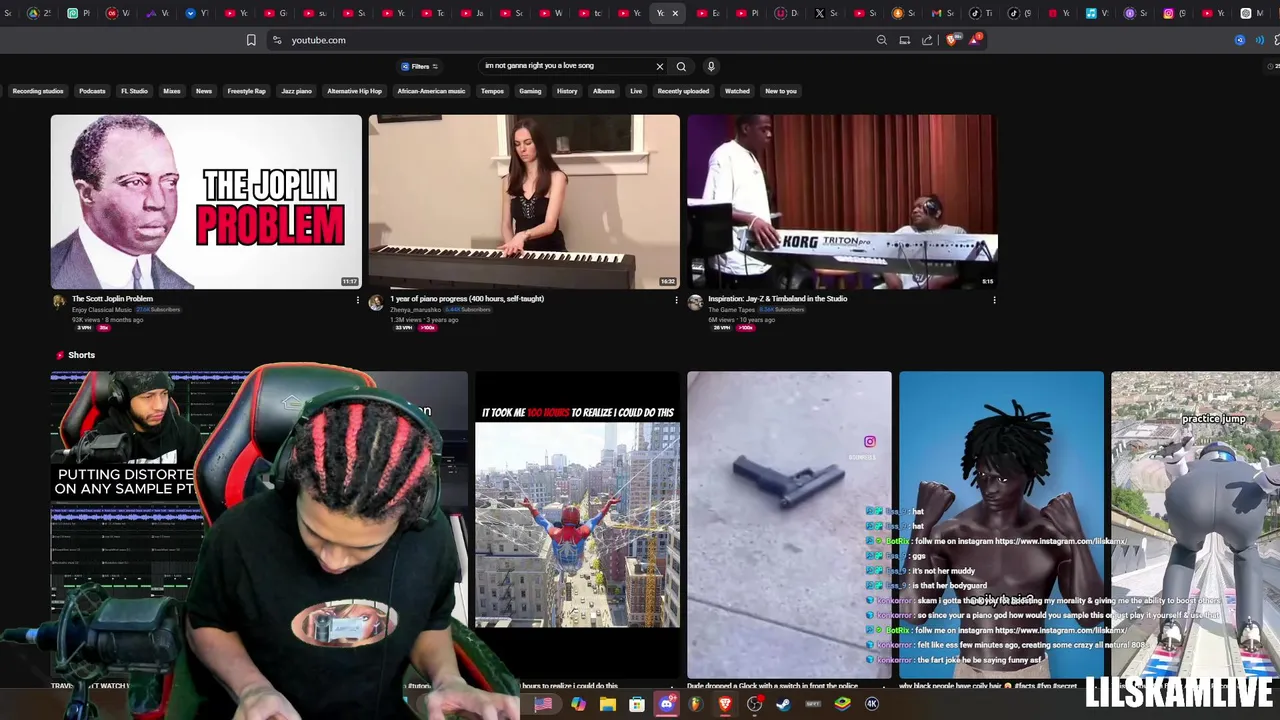The height and width of the screenshot is (720, 1280).
Task: Start voice search with microphone icon
Action: [x=711, y=66]
